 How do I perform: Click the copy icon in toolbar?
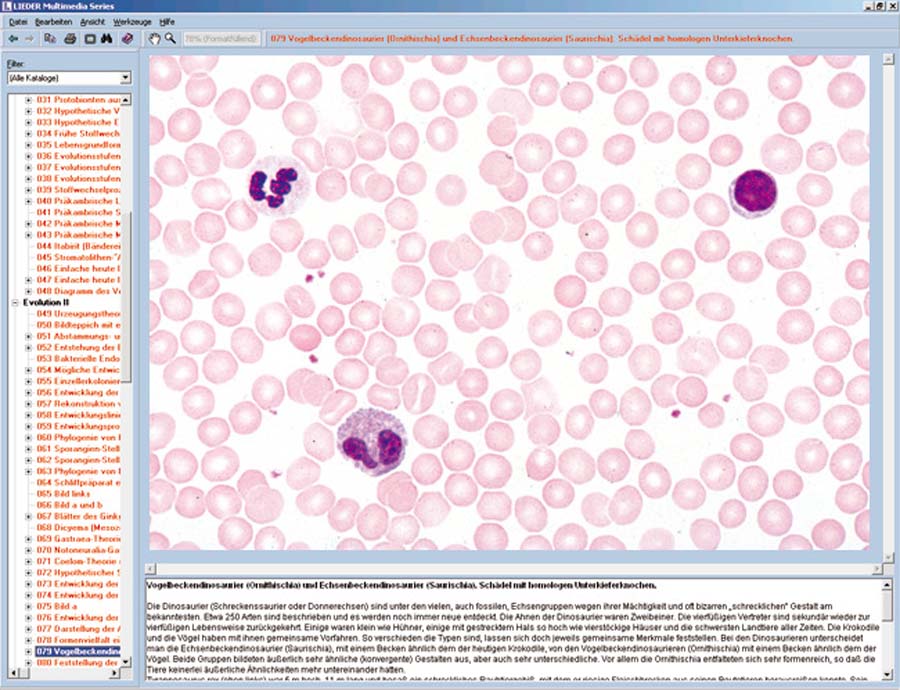click(52, 38)
